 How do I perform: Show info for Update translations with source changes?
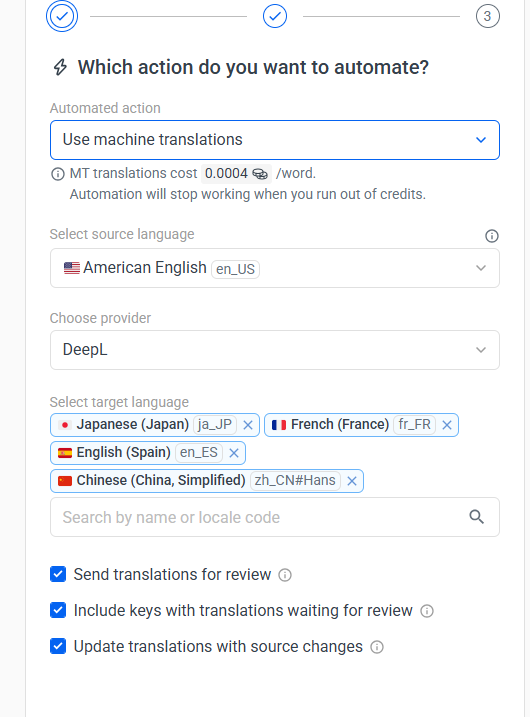pyautogui.click(x=377, y=647)
